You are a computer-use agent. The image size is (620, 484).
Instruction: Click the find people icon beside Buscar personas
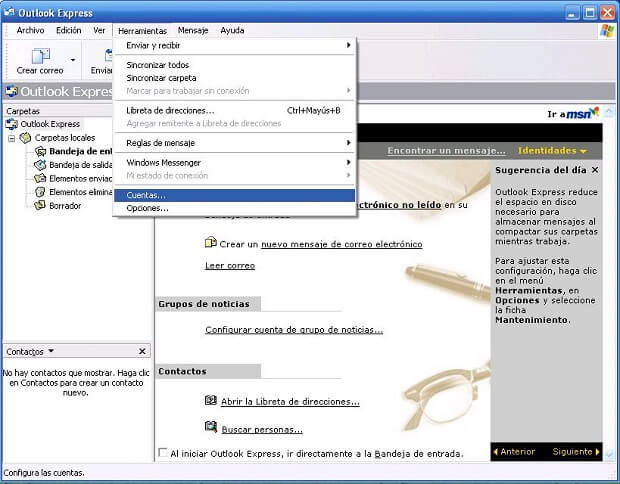(211, 427)
